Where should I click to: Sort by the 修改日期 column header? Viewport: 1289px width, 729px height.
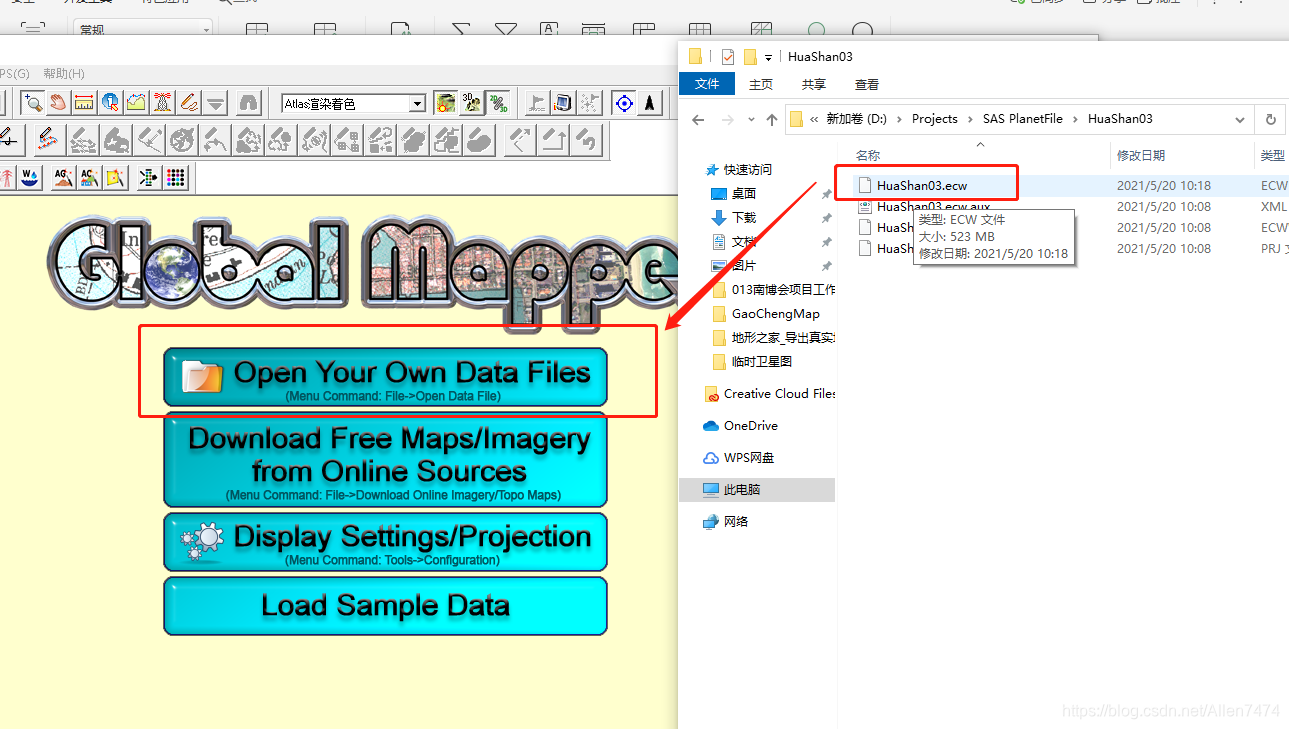click(1141, 156)
